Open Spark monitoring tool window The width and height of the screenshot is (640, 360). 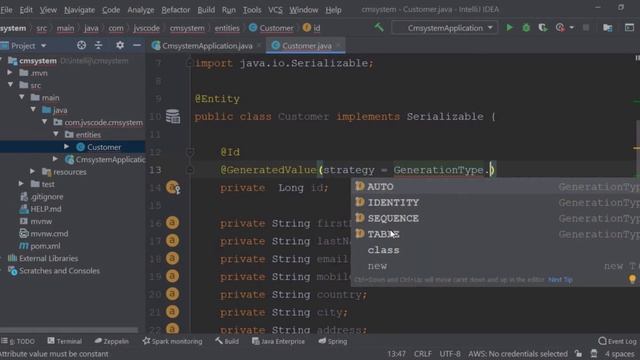point(172,341)
